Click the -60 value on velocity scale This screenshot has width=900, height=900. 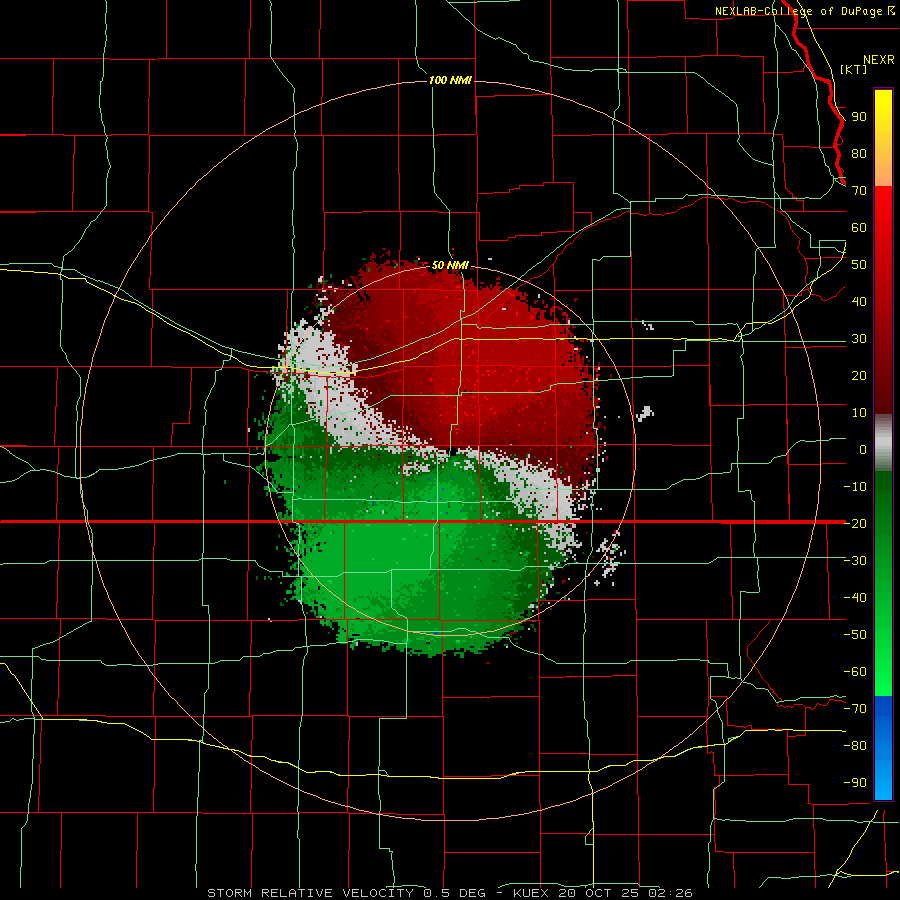[855, 672]
